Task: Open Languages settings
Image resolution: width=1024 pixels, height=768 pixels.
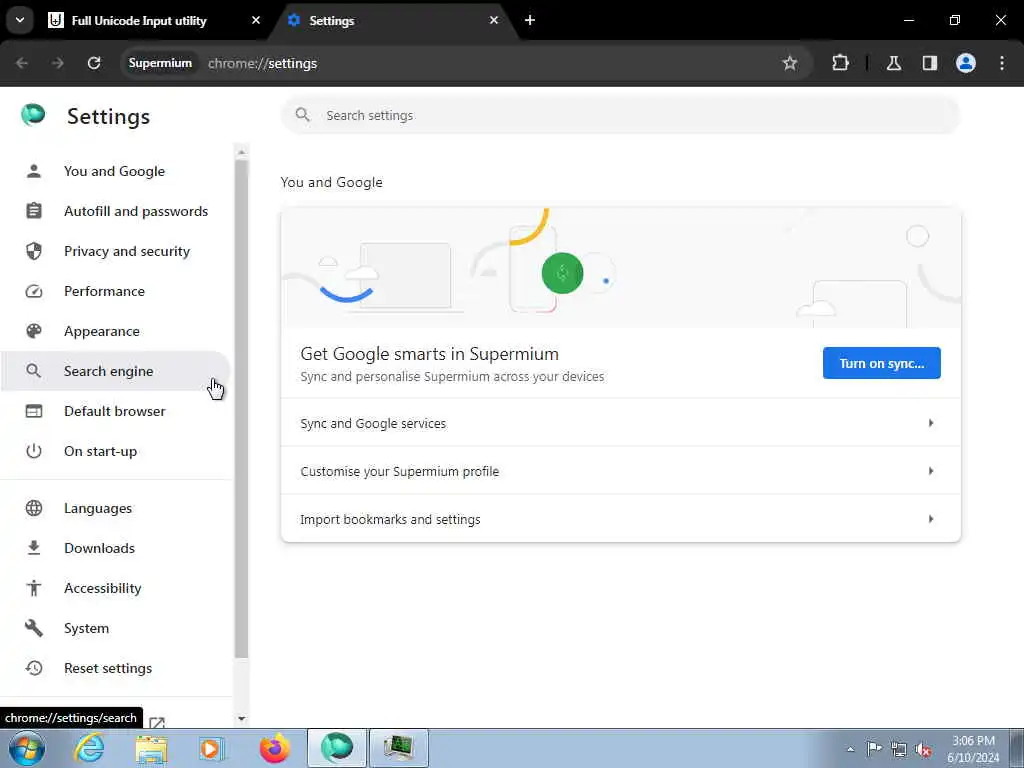Action: point(115,508)
